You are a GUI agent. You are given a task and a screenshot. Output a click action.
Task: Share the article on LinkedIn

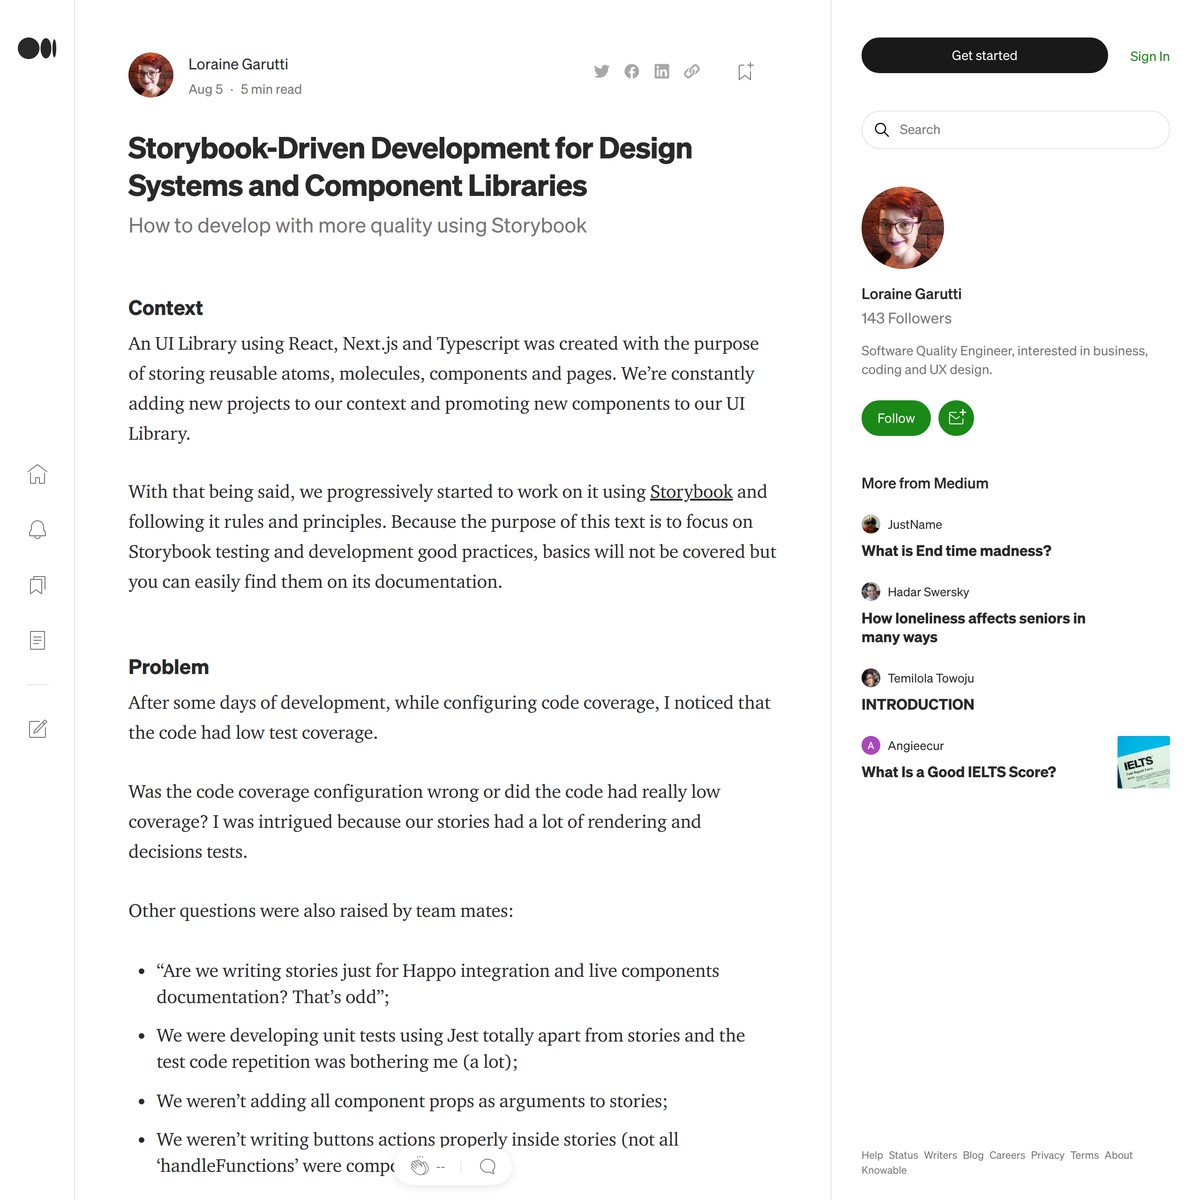click(661, 71)
